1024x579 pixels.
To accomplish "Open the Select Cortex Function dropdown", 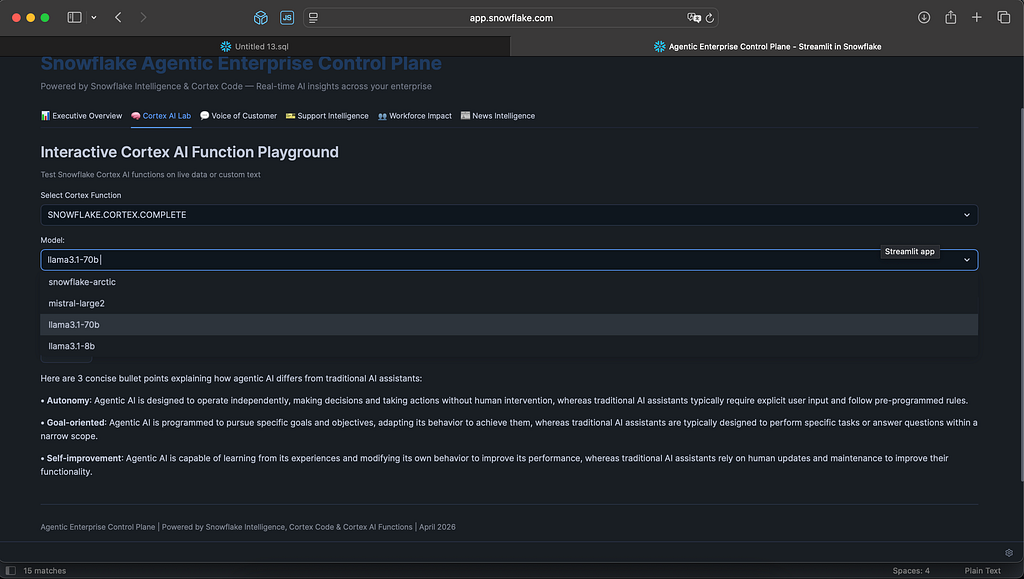I will pyautogui.click(x=509, y=215).
